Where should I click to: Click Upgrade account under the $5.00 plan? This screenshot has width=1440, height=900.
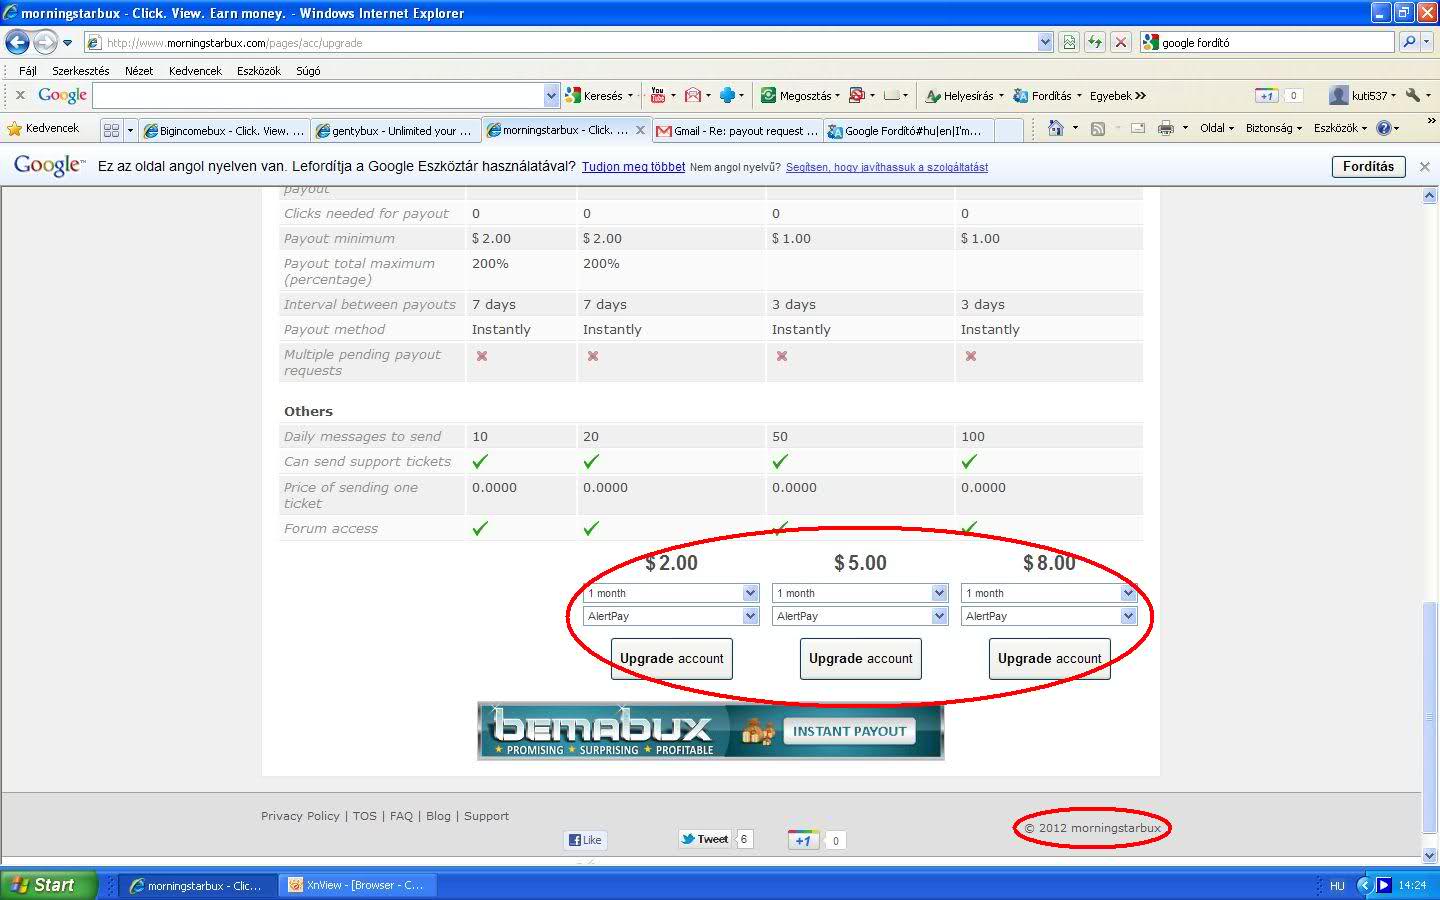pyautogui.click(x=860, y=659)
